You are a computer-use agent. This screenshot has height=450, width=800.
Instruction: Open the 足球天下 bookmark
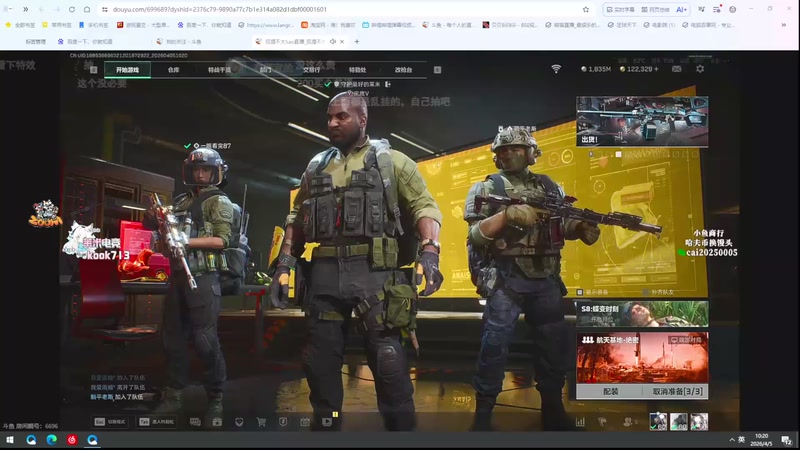pyautogui.click(x=621, y=24)
